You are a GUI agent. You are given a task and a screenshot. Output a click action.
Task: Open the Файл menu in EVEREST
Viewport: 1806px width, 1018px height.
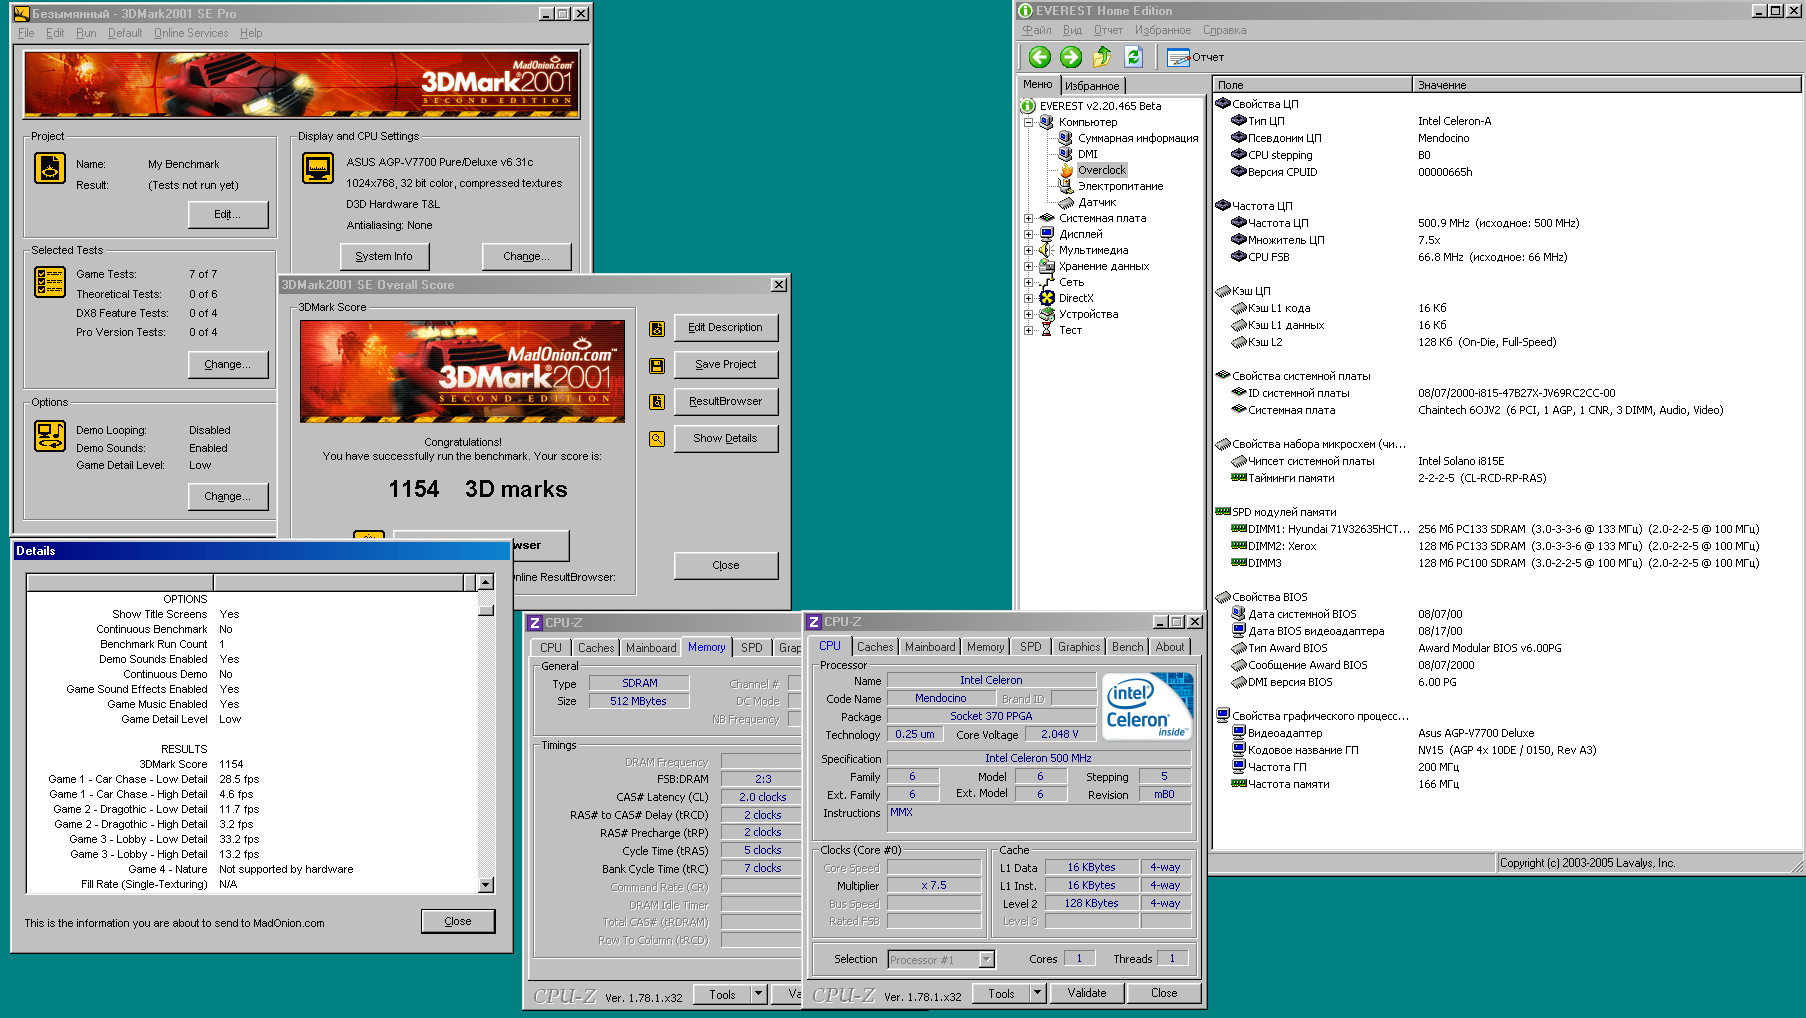[x=1037, y=30]
